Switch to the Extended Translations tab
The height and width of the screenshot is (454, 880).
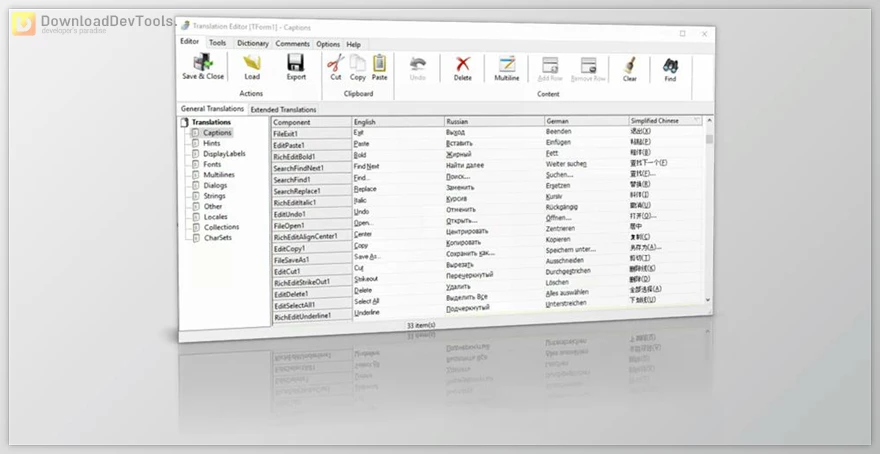[x=283, y=110]
